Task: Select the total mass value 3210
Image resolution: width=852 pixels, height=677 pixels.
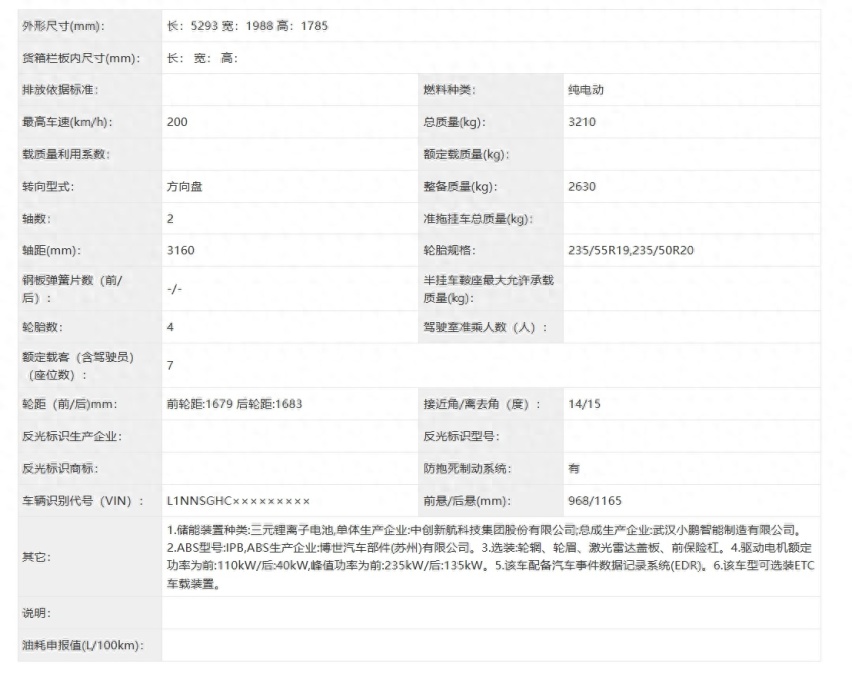Action: [582, 122]
